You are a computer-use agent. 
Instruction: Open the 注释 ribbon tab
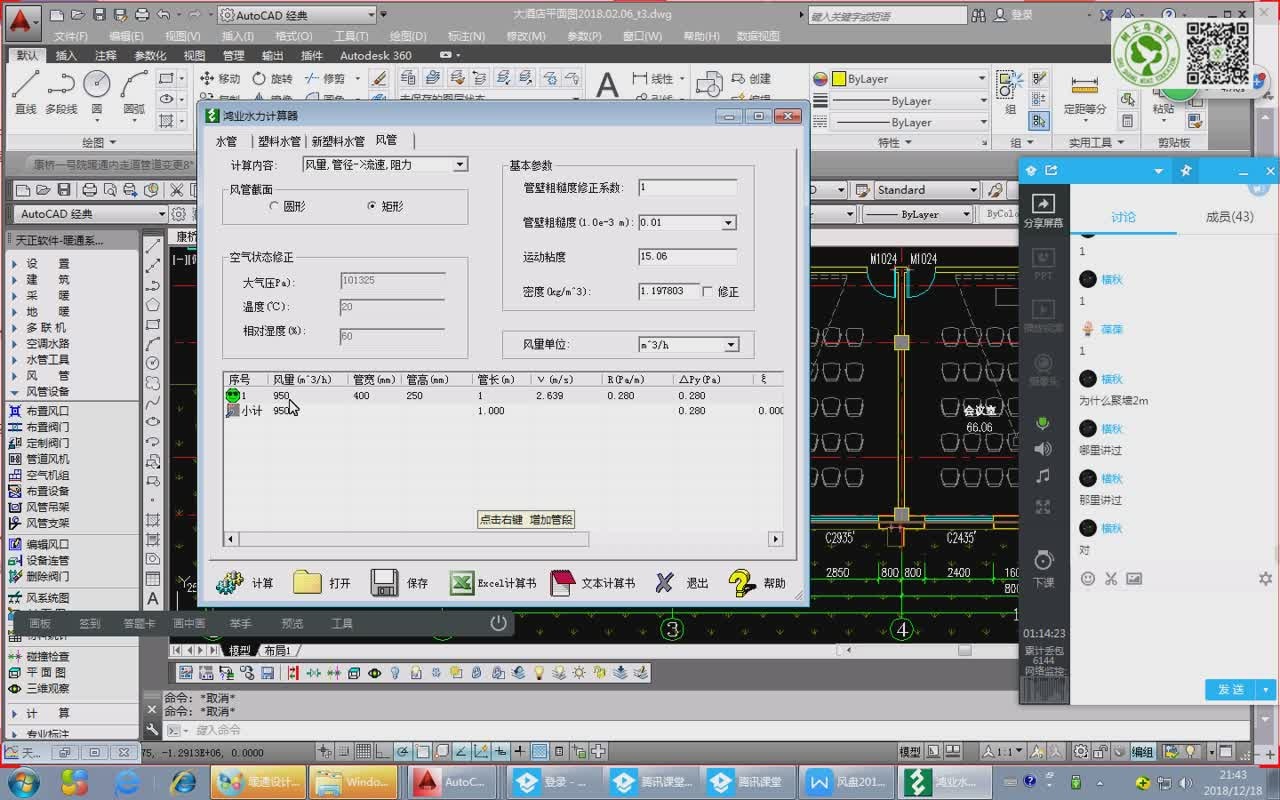(x=106, y=55)
